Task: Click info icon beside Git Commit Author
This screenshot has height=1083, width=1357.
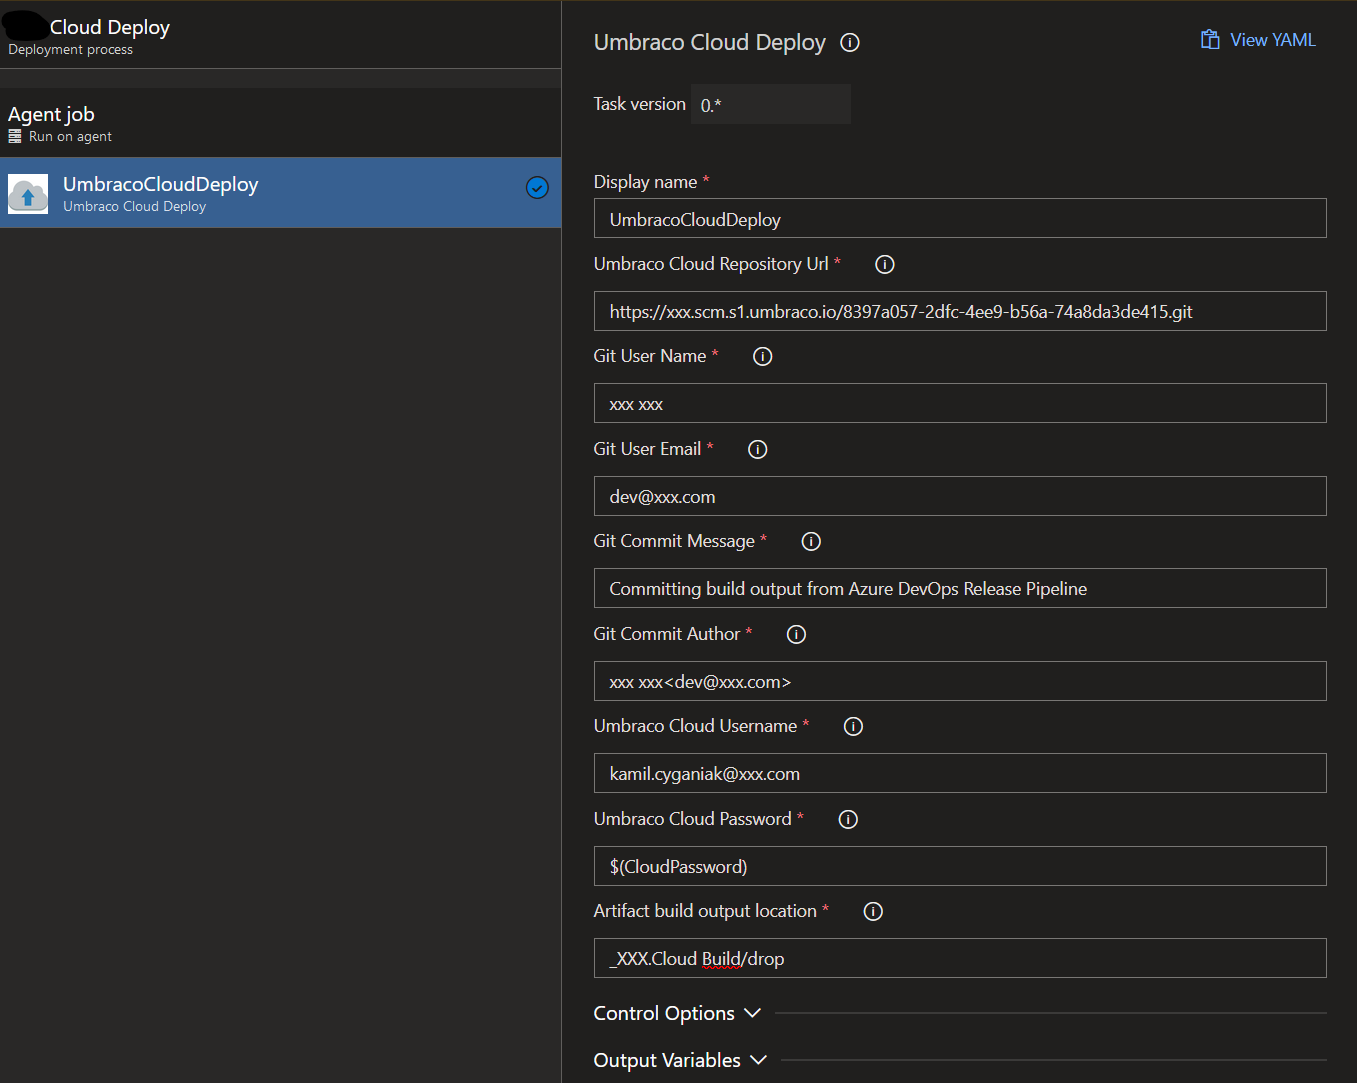Action: point(796,634)
